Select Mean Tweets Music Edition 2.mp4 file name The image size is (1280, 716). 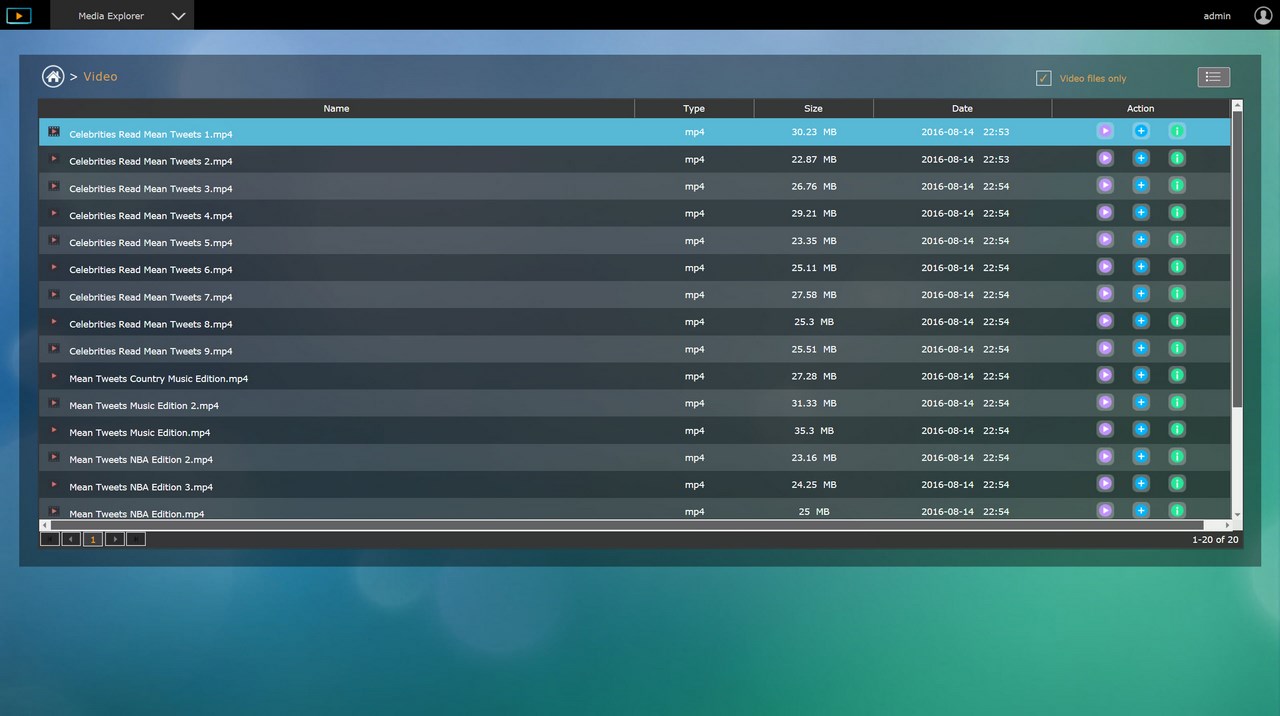point(144,405)
